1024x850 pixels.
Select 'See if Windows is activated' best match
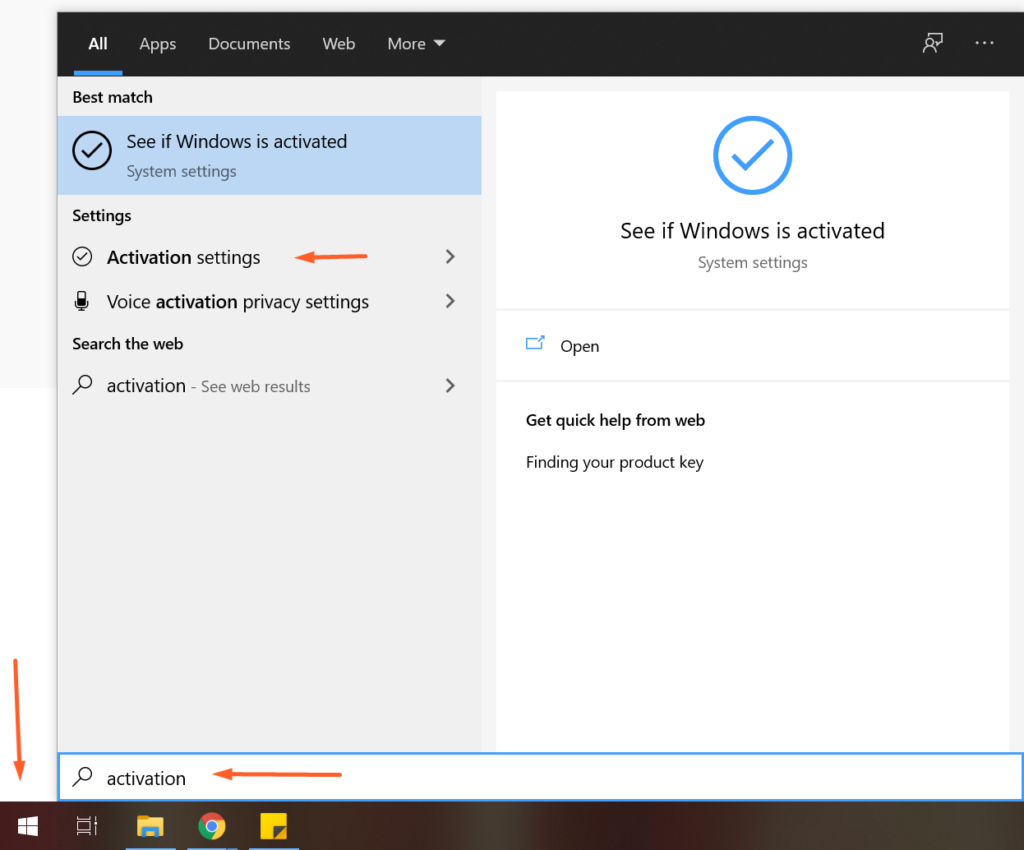pyautogui.click(x=269, y=155)
